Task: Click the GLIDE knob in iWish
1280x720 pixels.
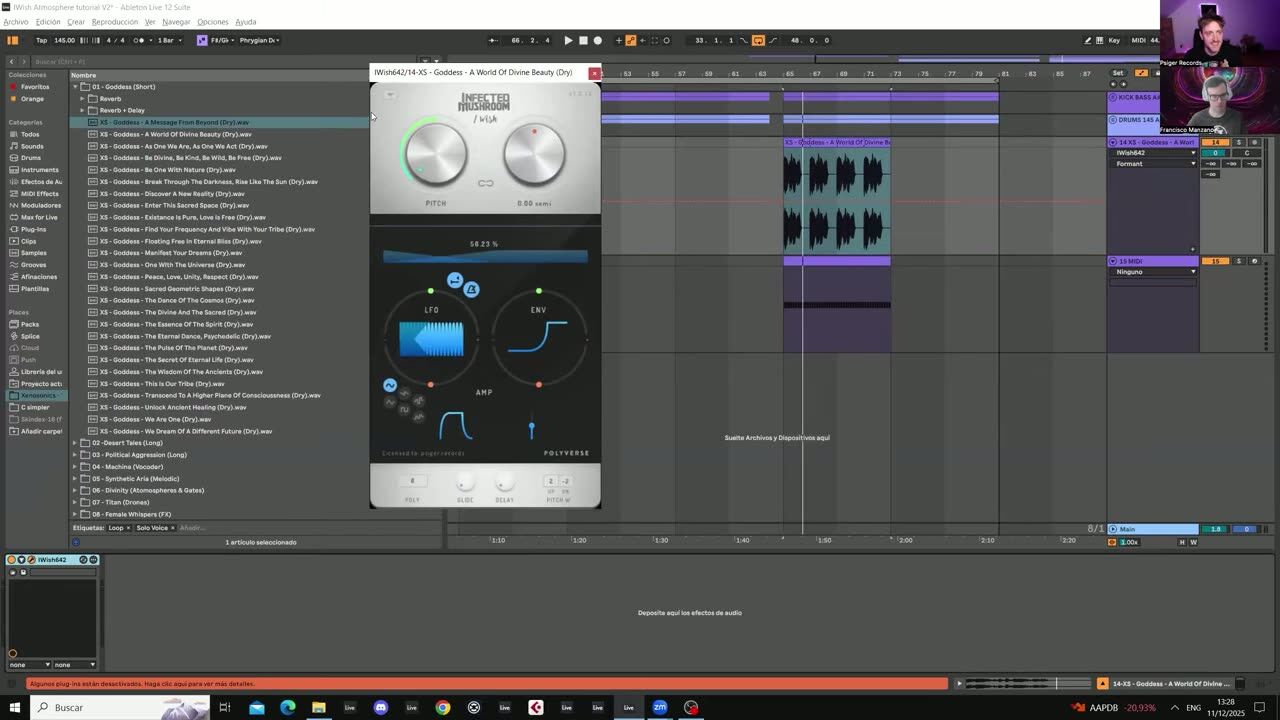Action: [x=465, y=483]
